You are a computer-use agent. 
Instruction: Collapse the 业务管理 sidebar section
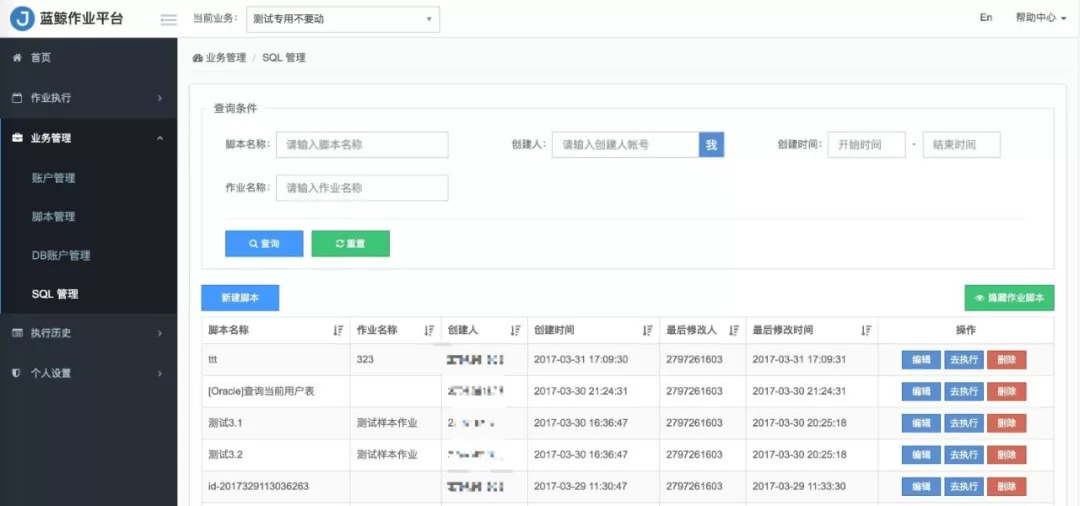[x=88, y=138]
